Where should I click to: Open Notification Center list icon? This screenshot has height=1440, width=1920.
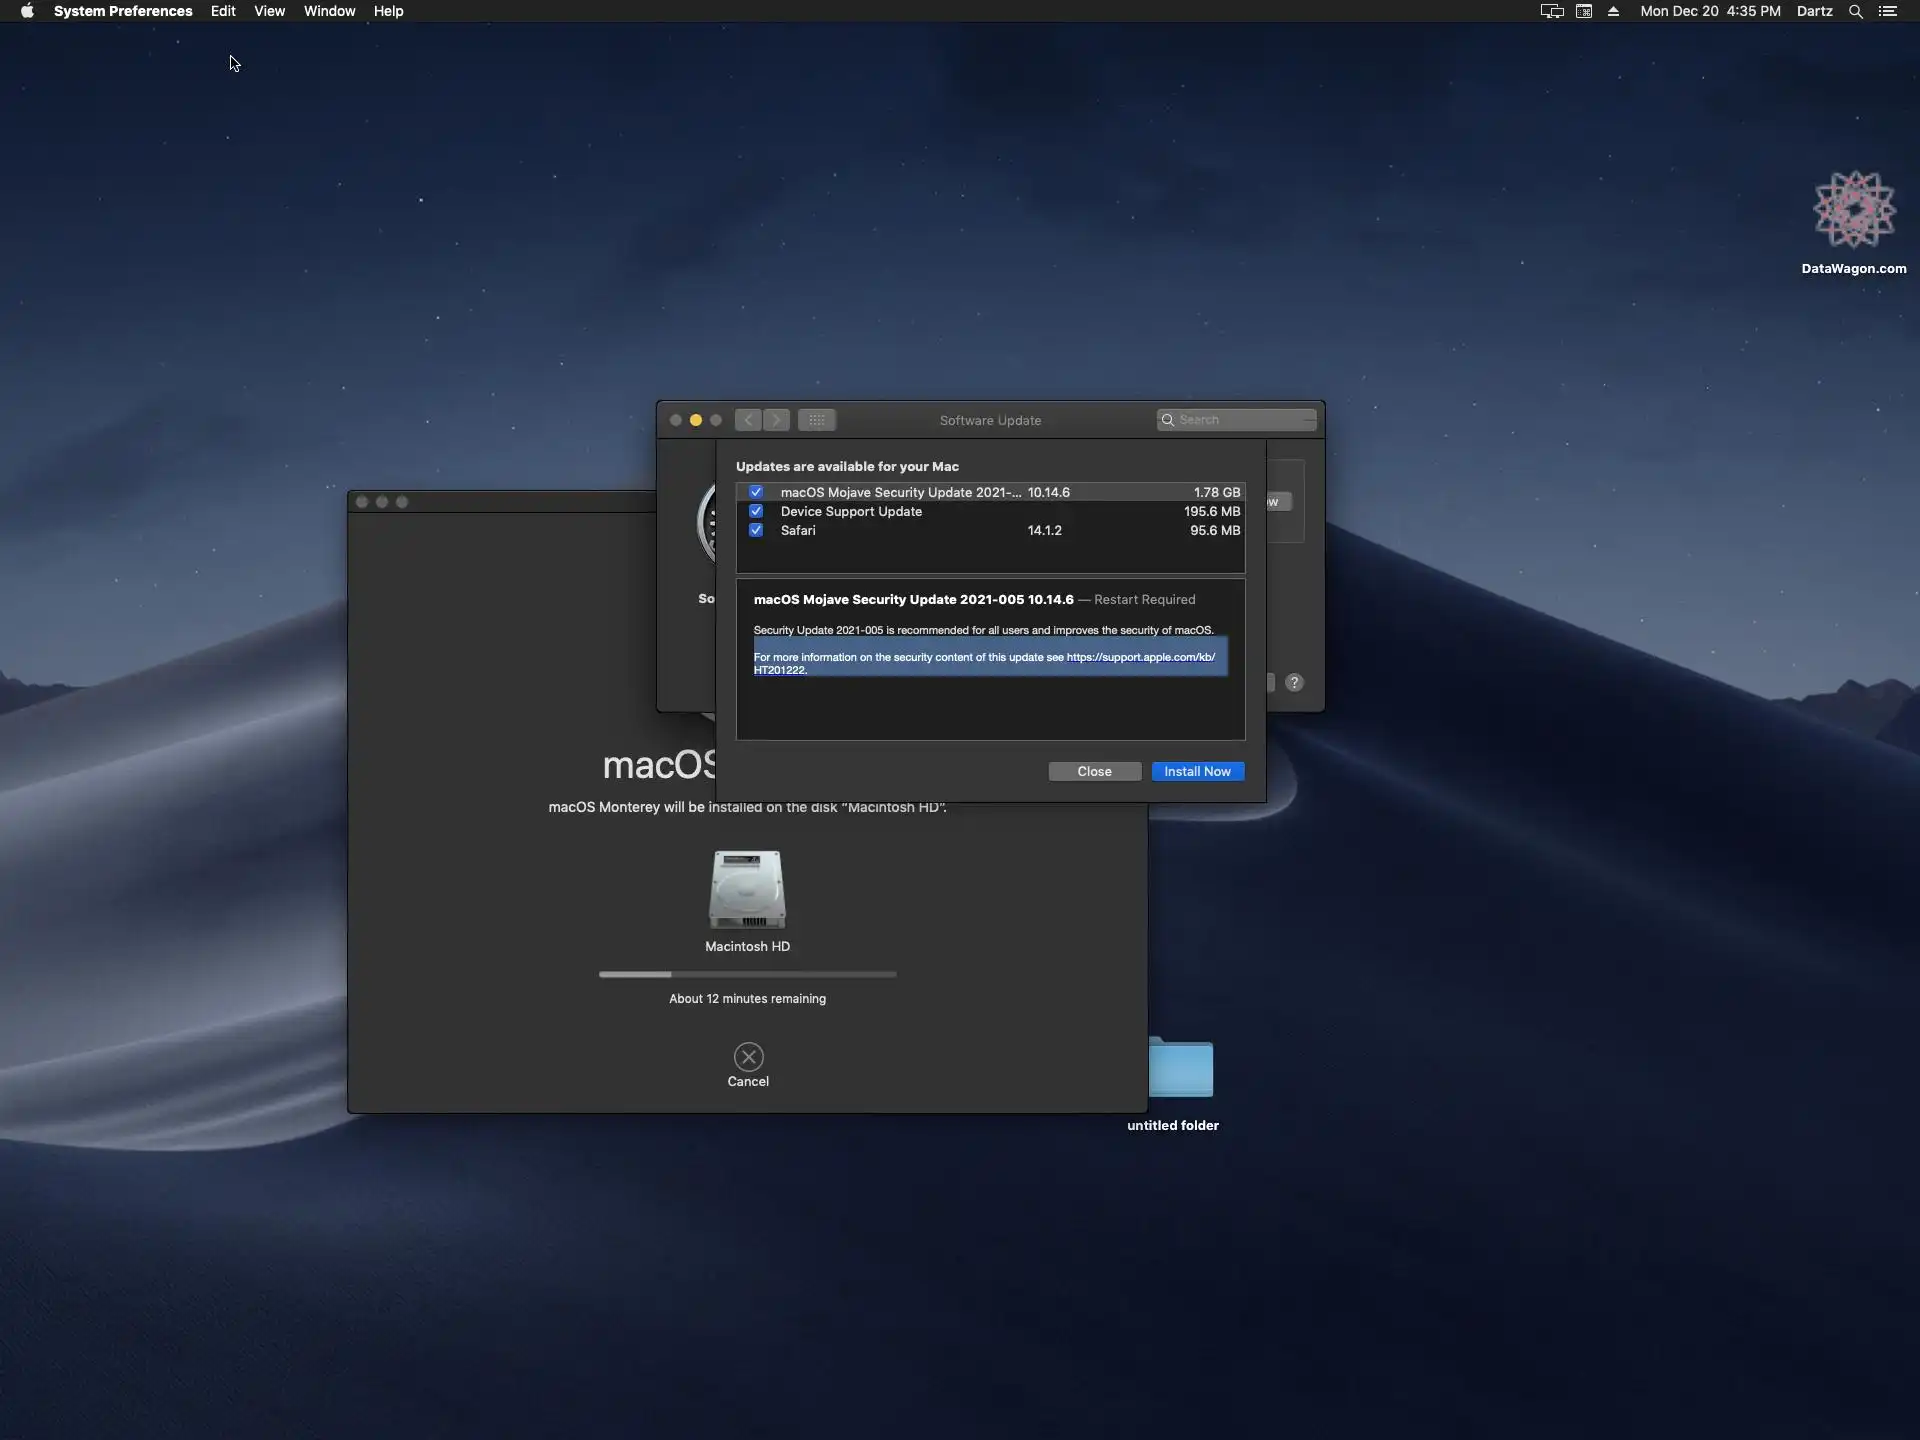(1887, 11)
